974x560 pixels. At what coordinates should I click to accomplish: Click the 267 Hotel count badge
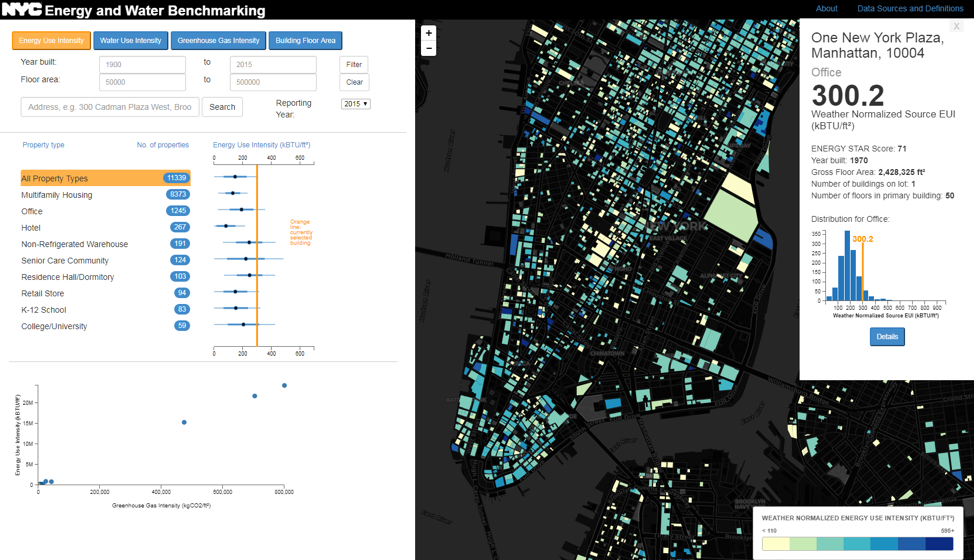pyautogui.click(x=180, y=227)
